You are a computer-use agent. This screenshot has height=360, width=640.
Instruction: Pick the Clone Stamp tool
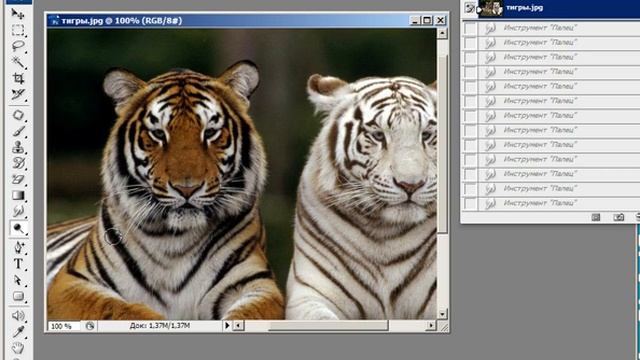tap(18, 147)
